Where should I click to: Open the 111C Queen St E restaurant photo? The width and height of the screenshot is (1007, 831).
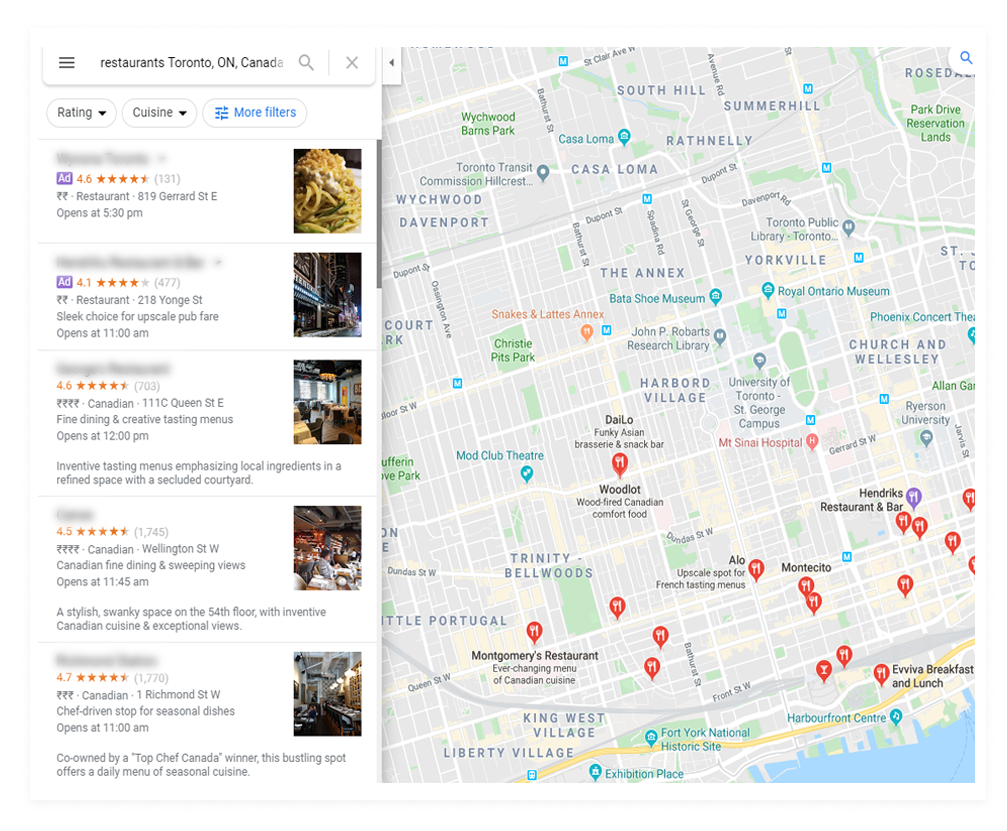(x=328, y=402)
